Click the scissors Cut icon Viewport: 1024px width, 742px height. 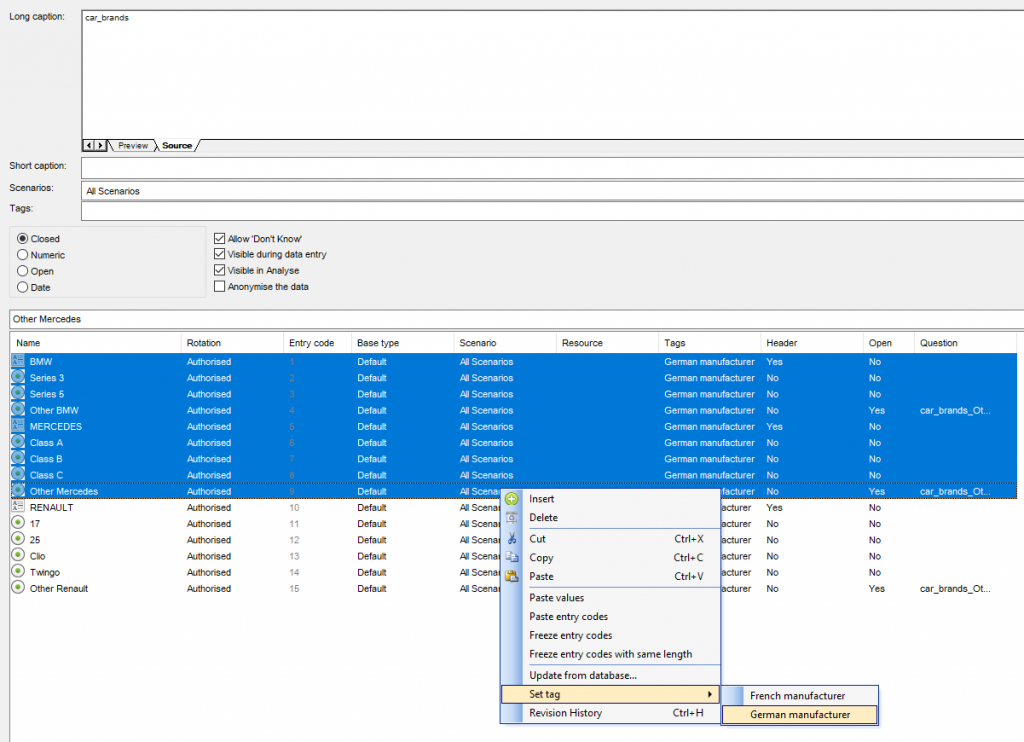click(511, 539)
